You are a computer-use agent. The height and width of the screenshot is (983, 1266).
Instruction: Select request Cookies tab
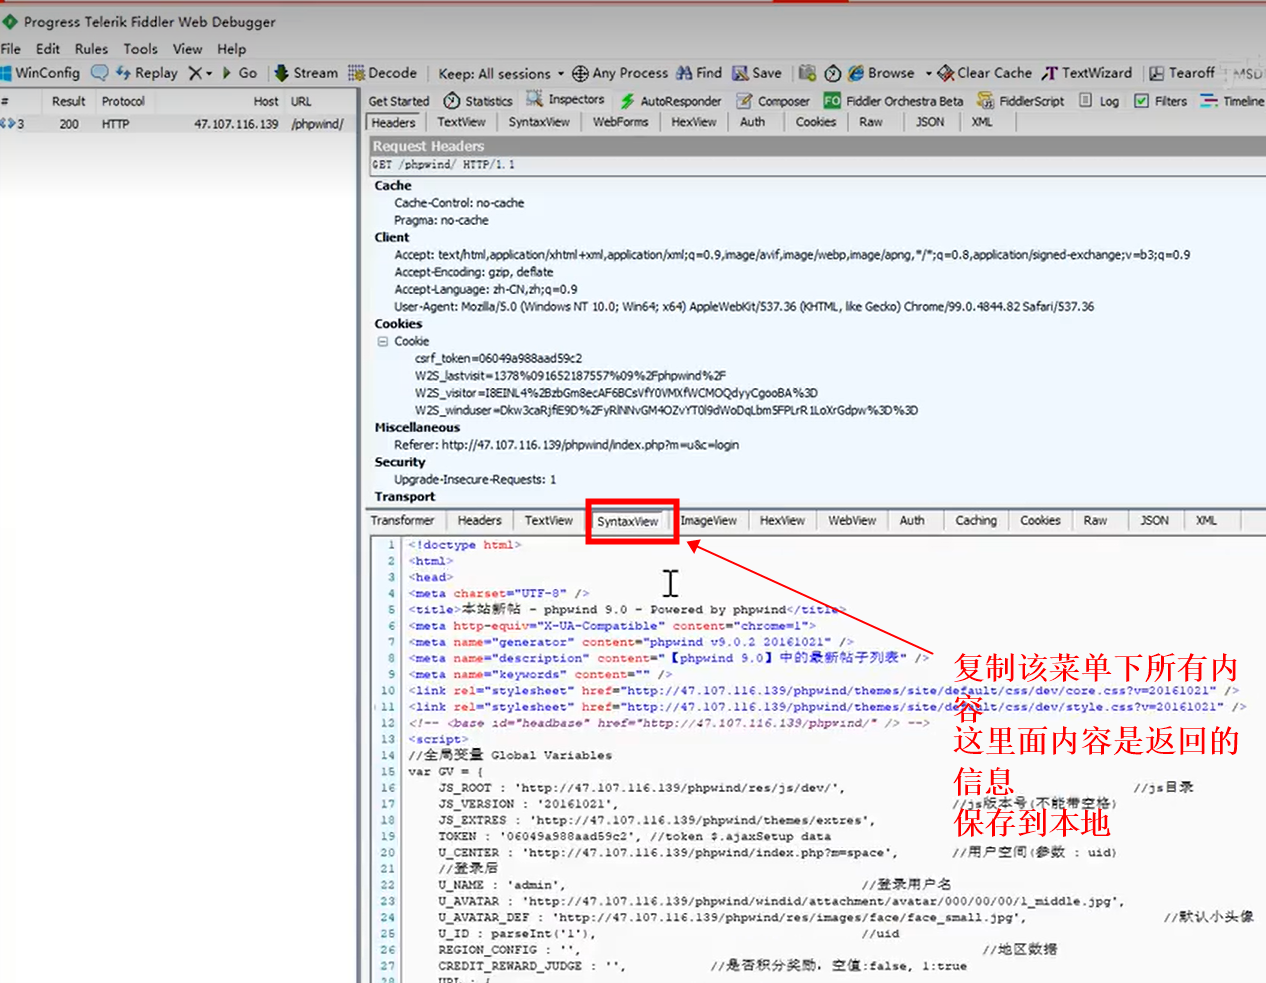[x=816, y=122]
